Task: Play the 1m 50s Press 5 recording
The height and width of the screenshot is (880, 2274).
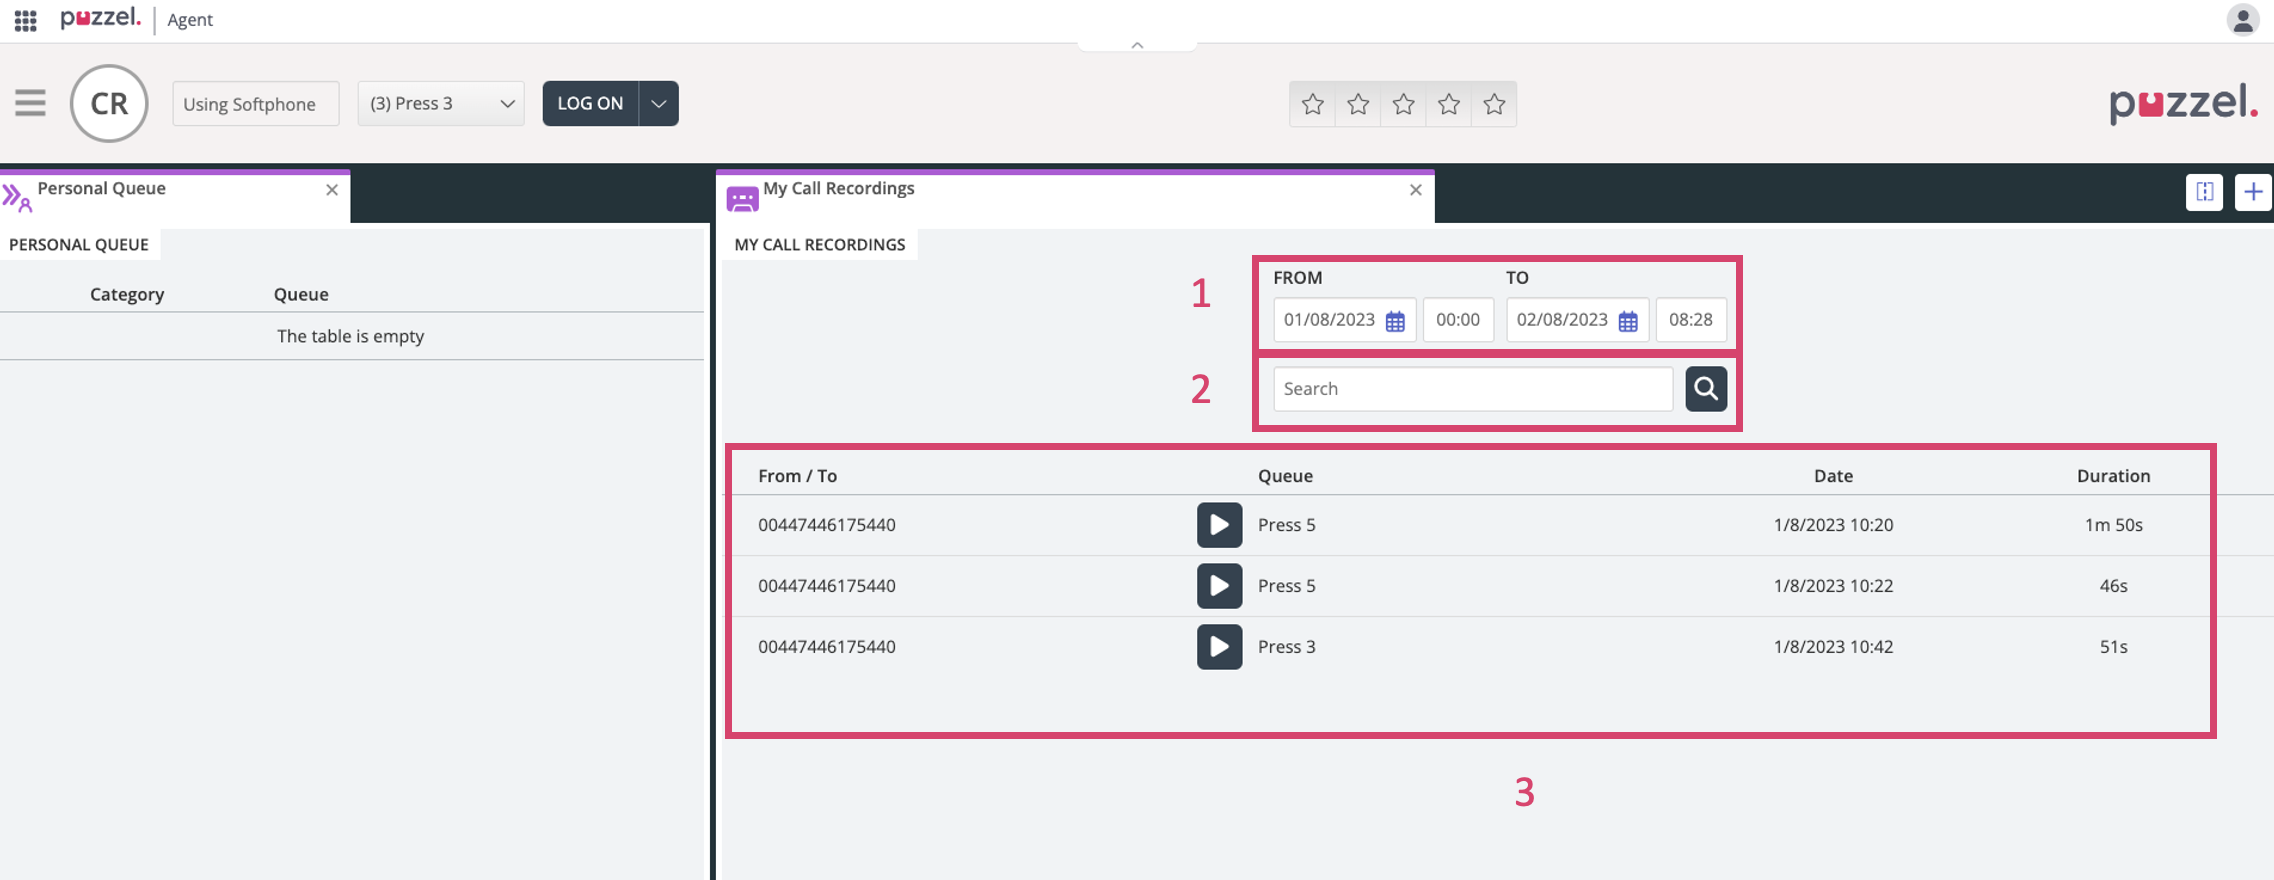Action: tap(1219, 525)
